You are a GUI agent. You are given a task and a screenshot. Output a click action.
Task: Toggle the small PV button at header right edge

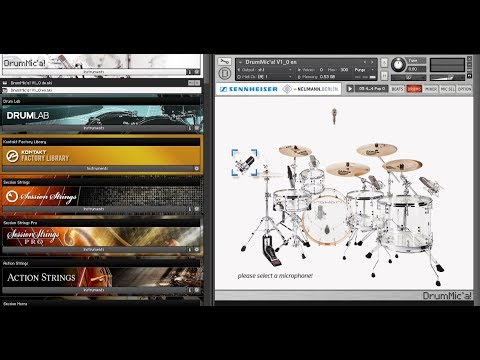469,76
